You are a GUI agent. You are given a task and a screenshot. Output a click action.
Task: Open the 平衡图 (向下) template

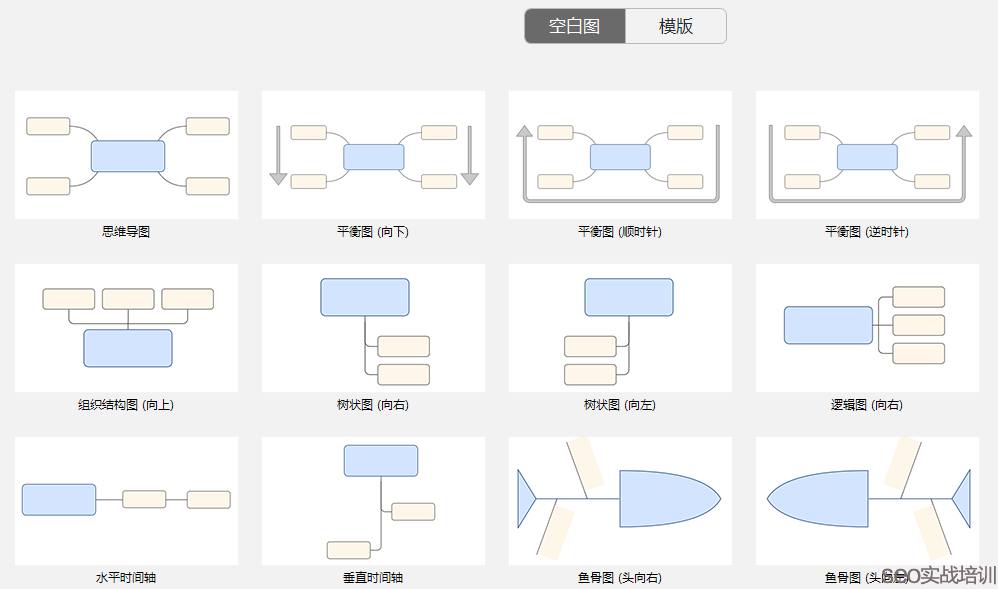coord(373,154)
